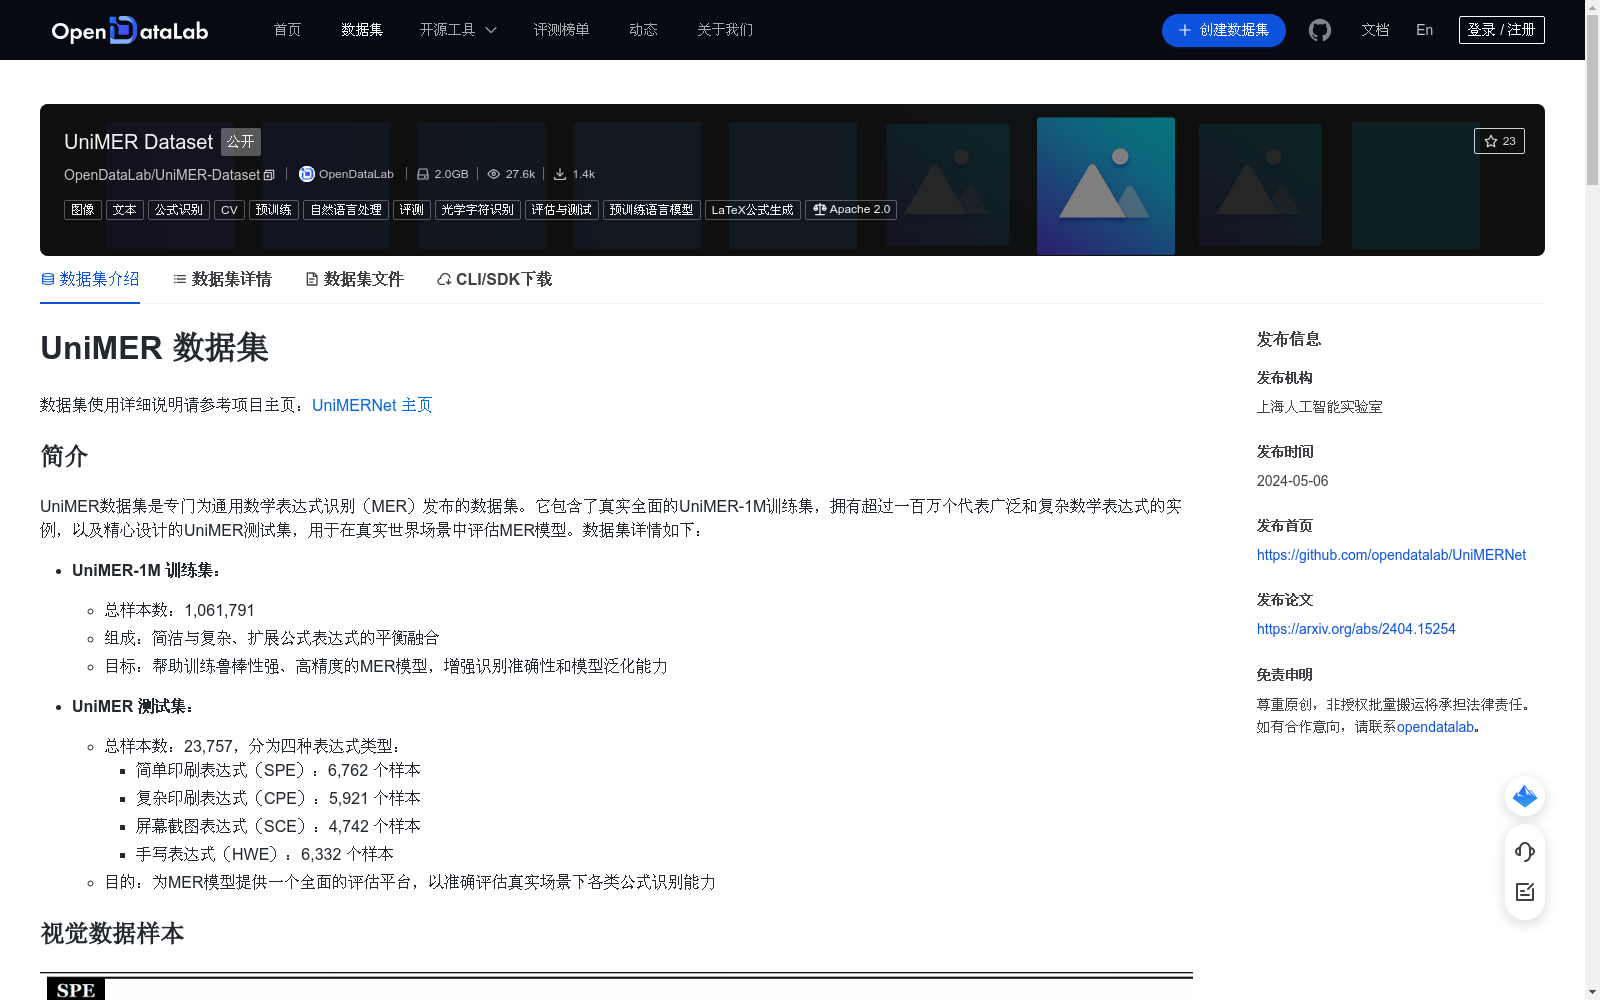Viewport: 1600px width, 1000px height.
Task: Click the date 2024-05-06
Action: click(1293, 481)
